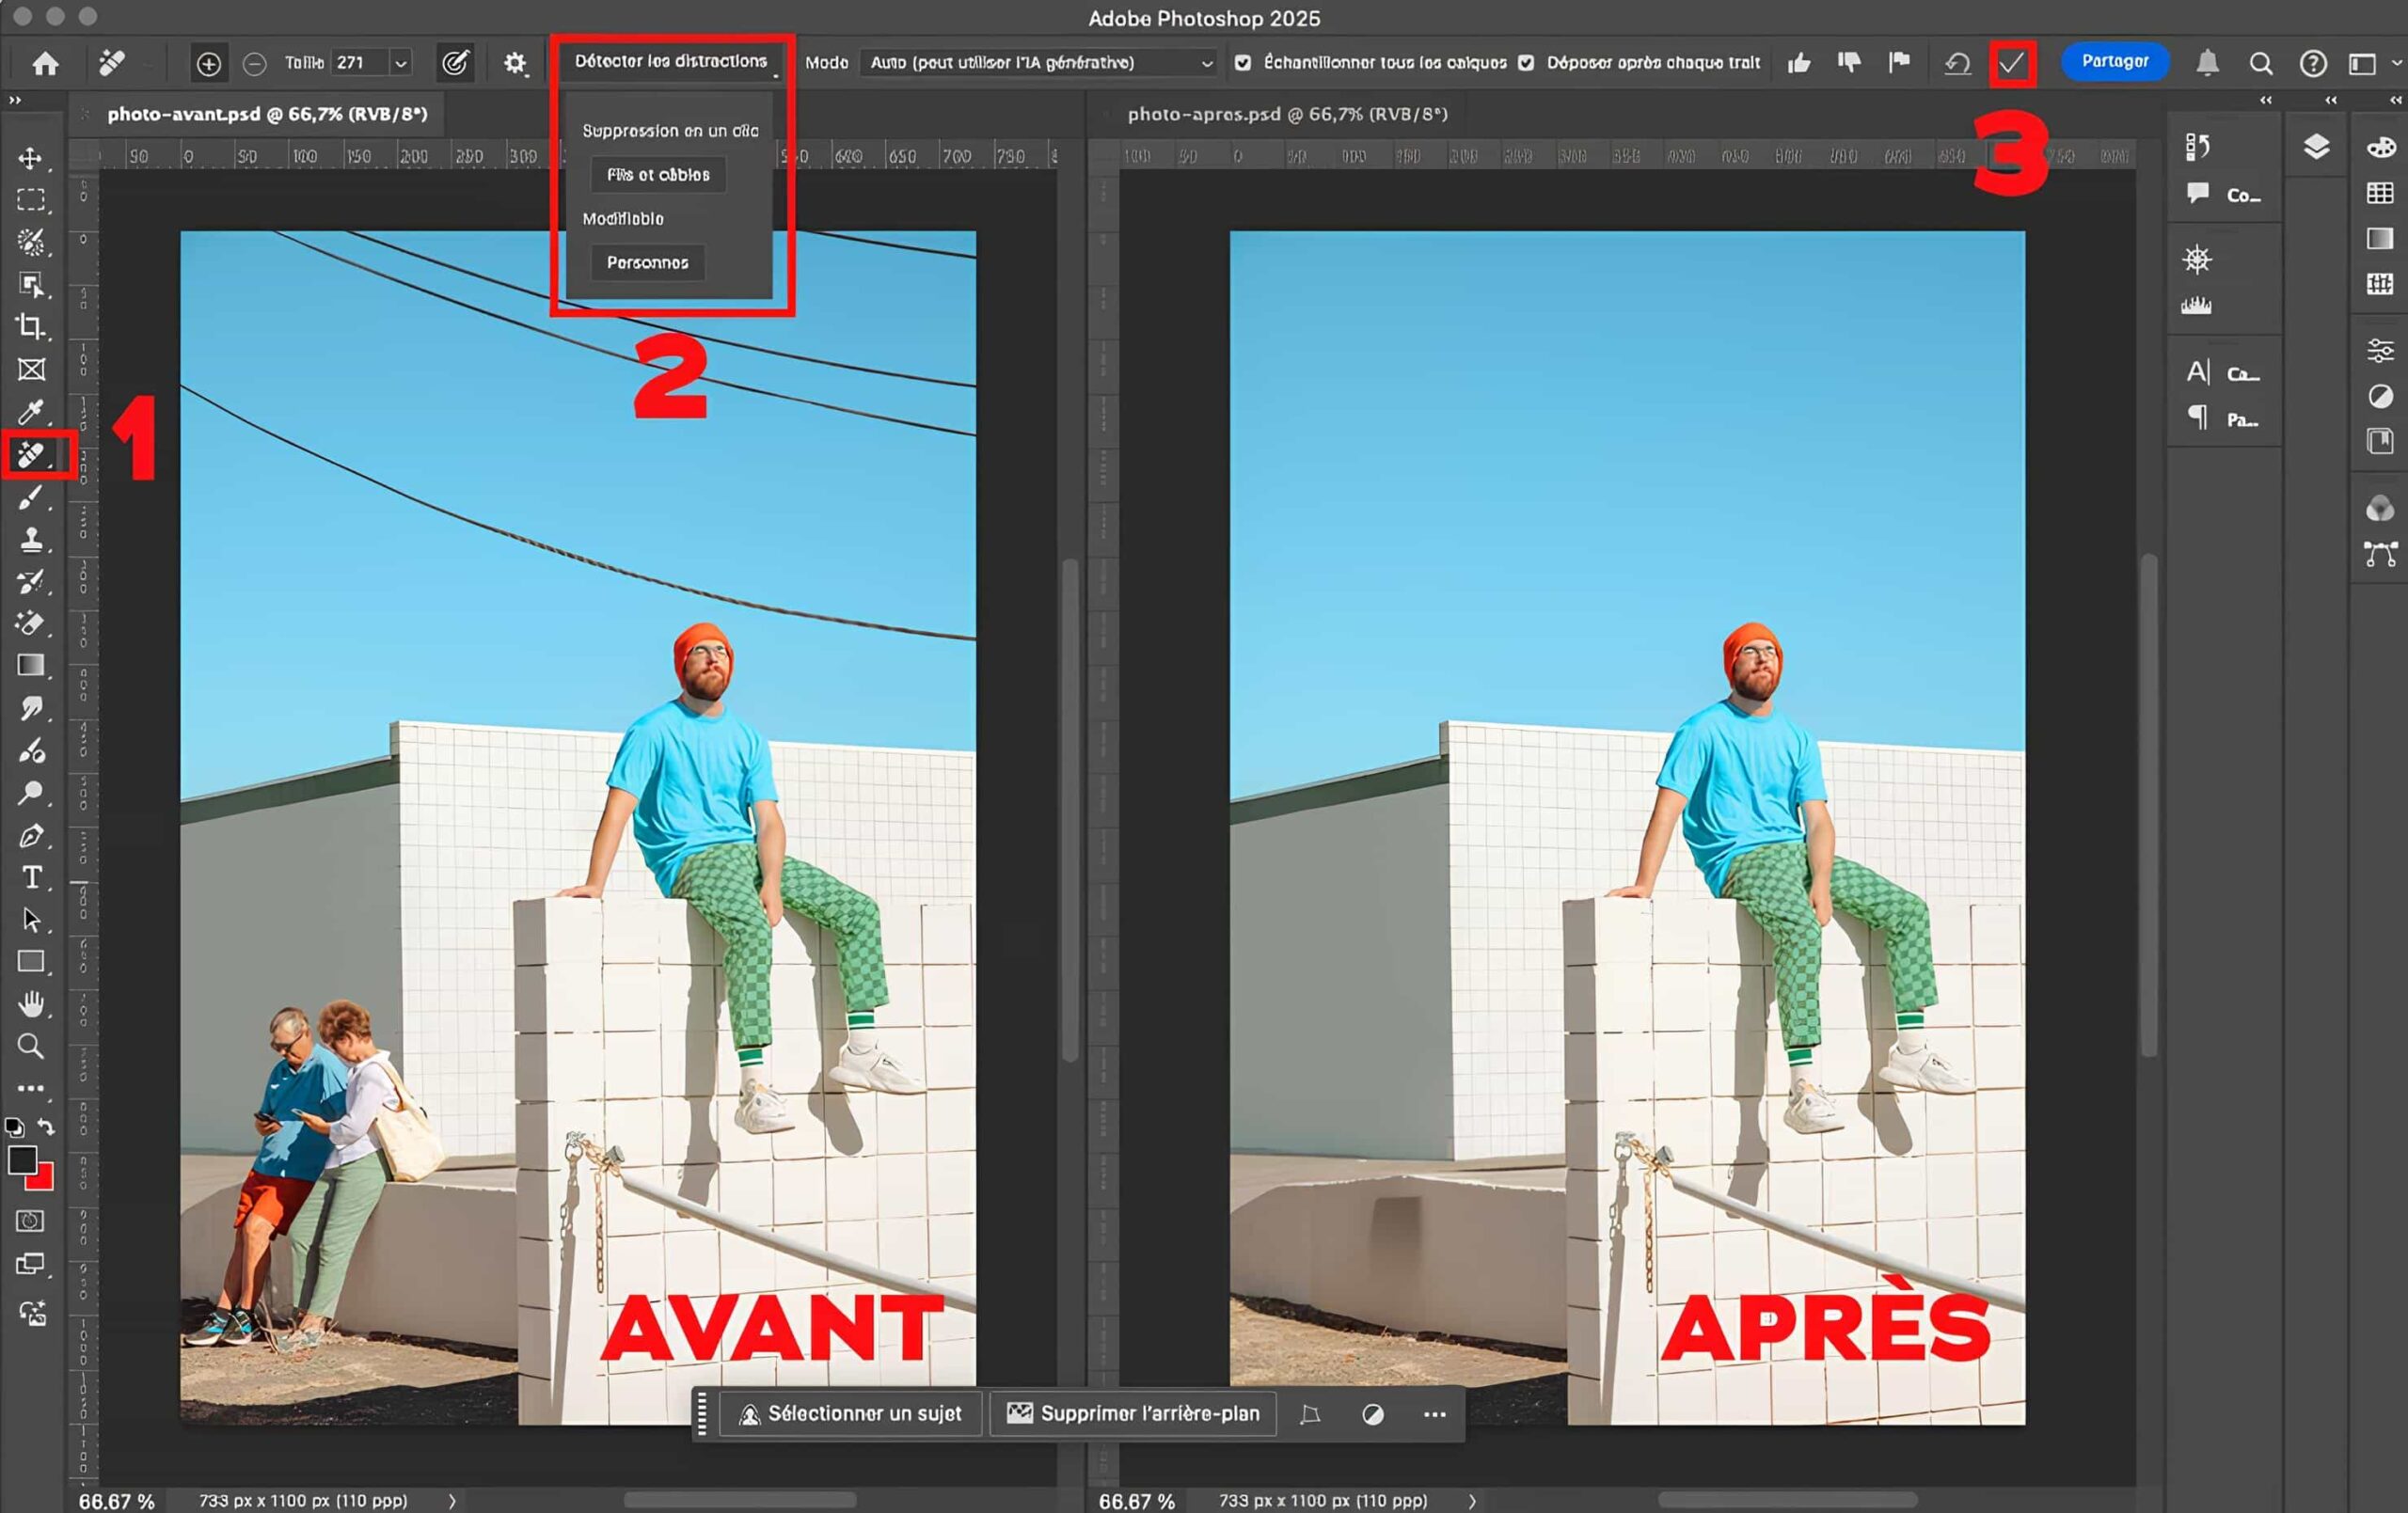The width and height of the screenshot is (2408, 1513).
Task: Expand the Taille size dropdown arrow
Action: (x=400, y=63)
